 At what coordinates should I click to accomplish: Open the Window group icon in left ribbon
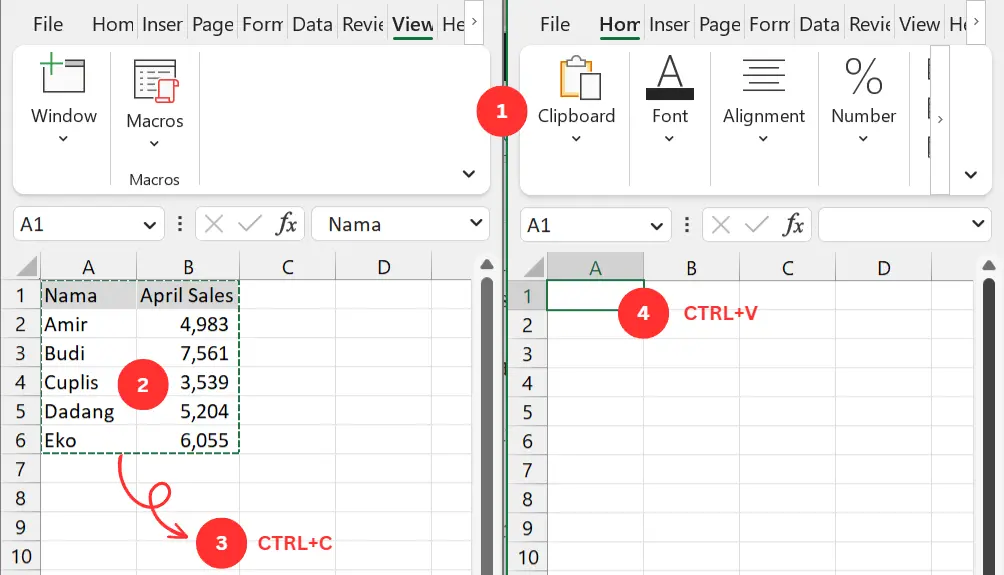coord(63,80)
